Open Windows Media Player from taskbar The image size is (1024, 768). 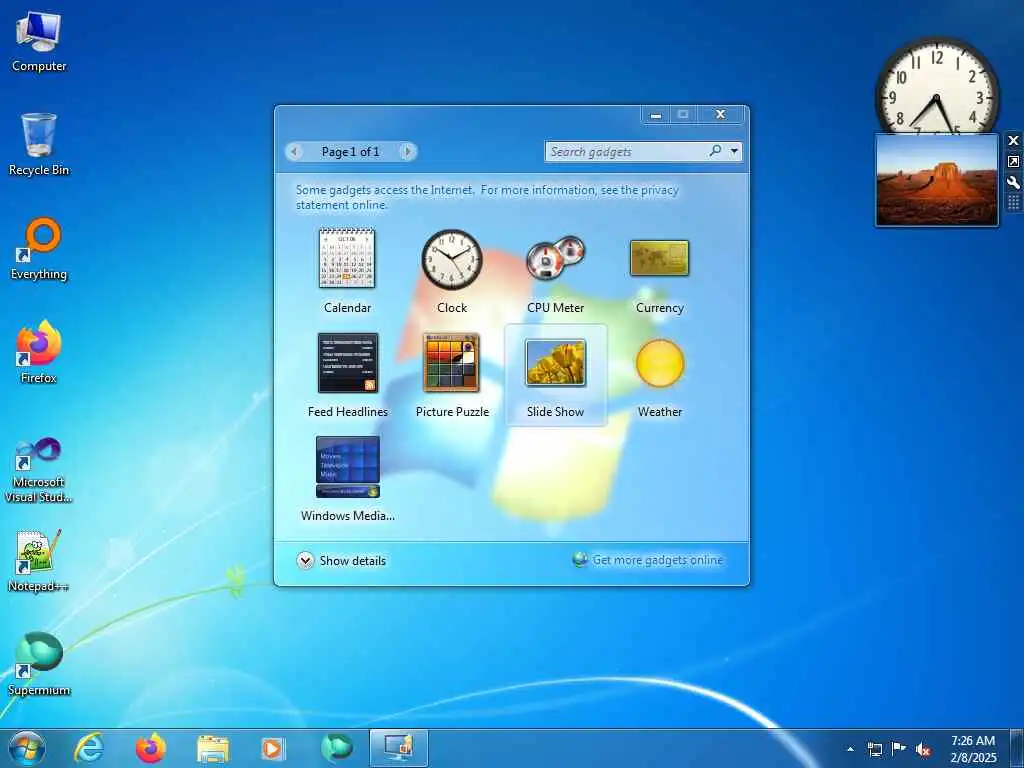273,749
